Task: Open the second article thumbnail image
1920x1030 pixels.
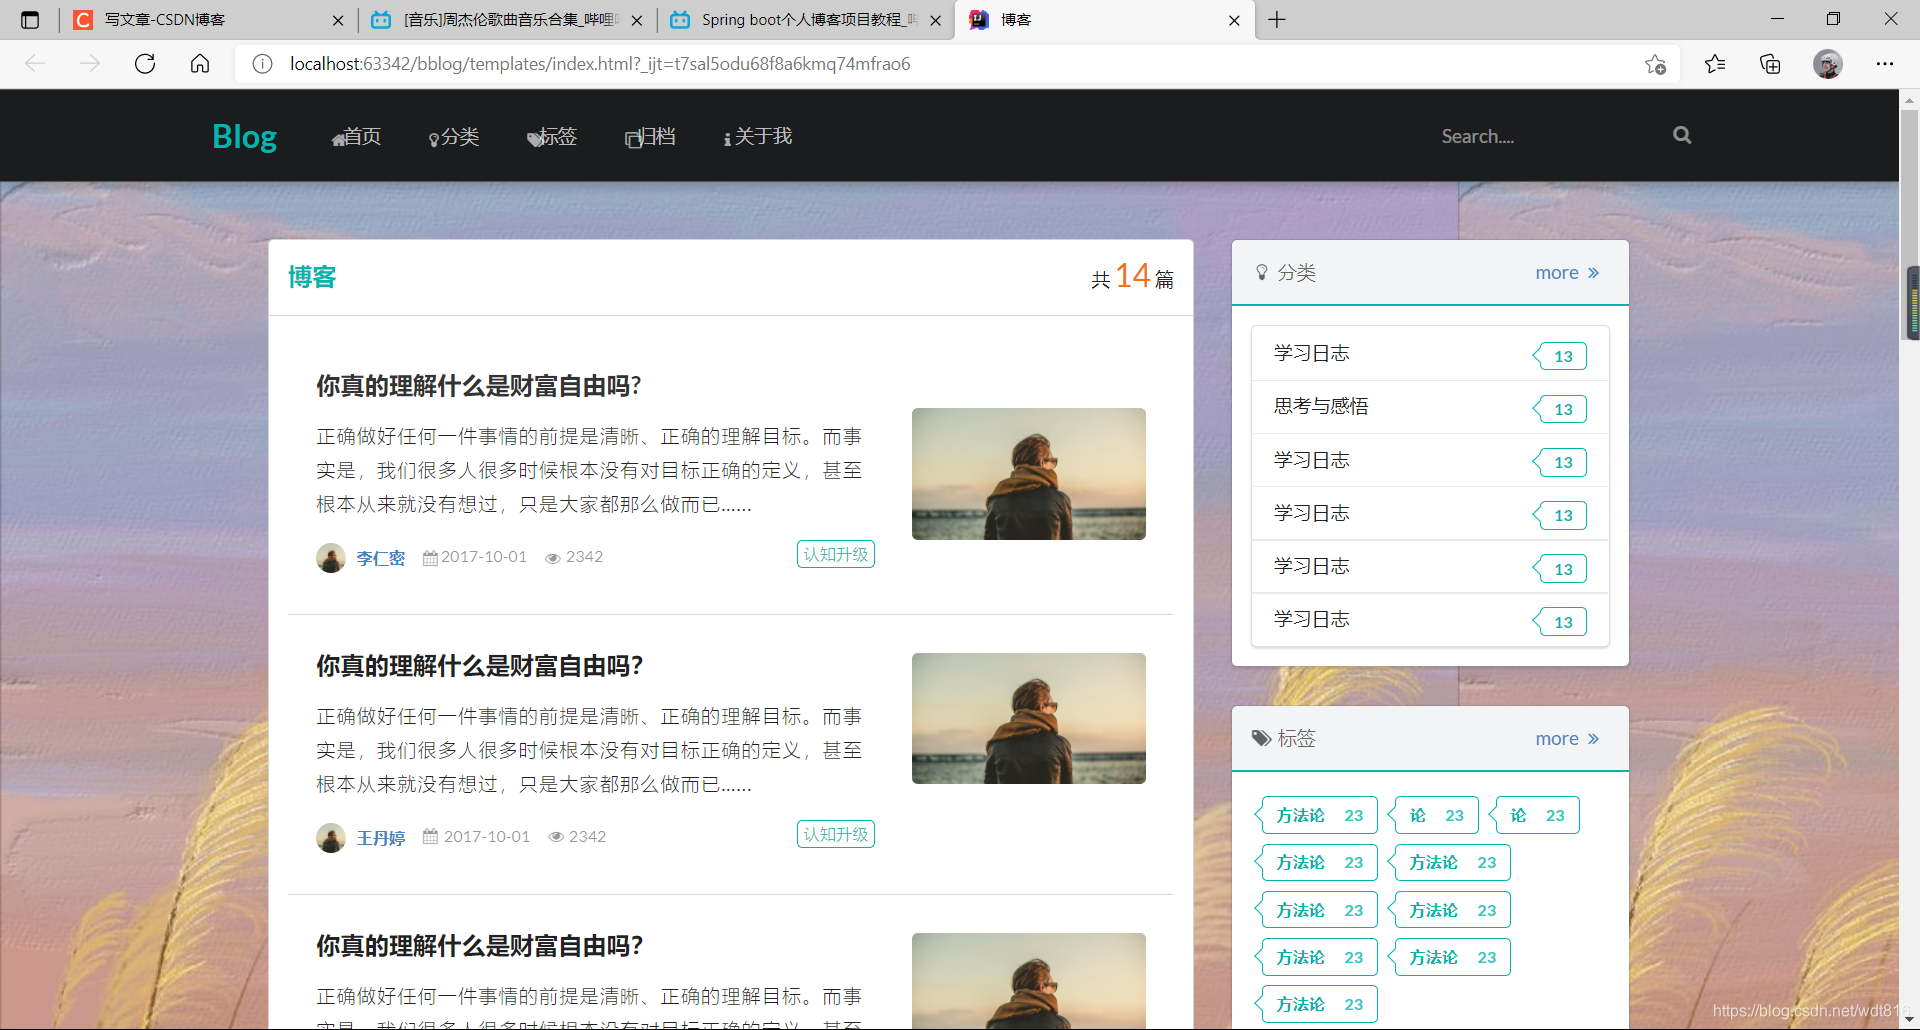Action: (1029, 718)
